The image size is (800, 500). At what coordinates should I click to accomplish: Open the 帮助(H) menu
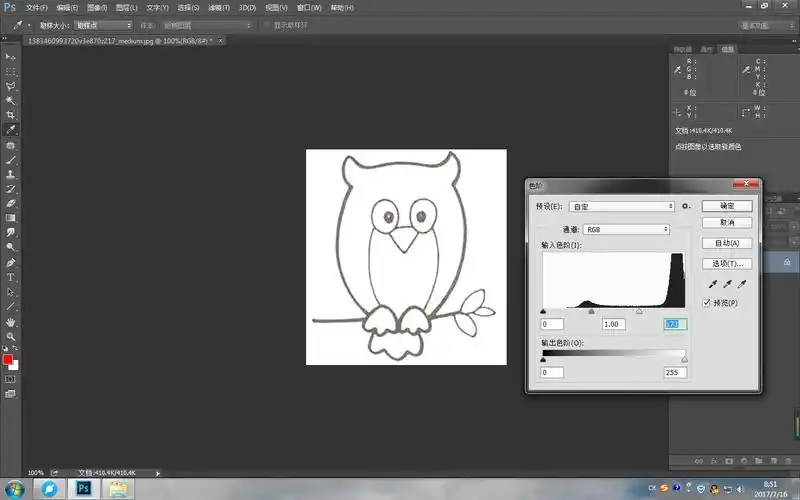[342, 8]
